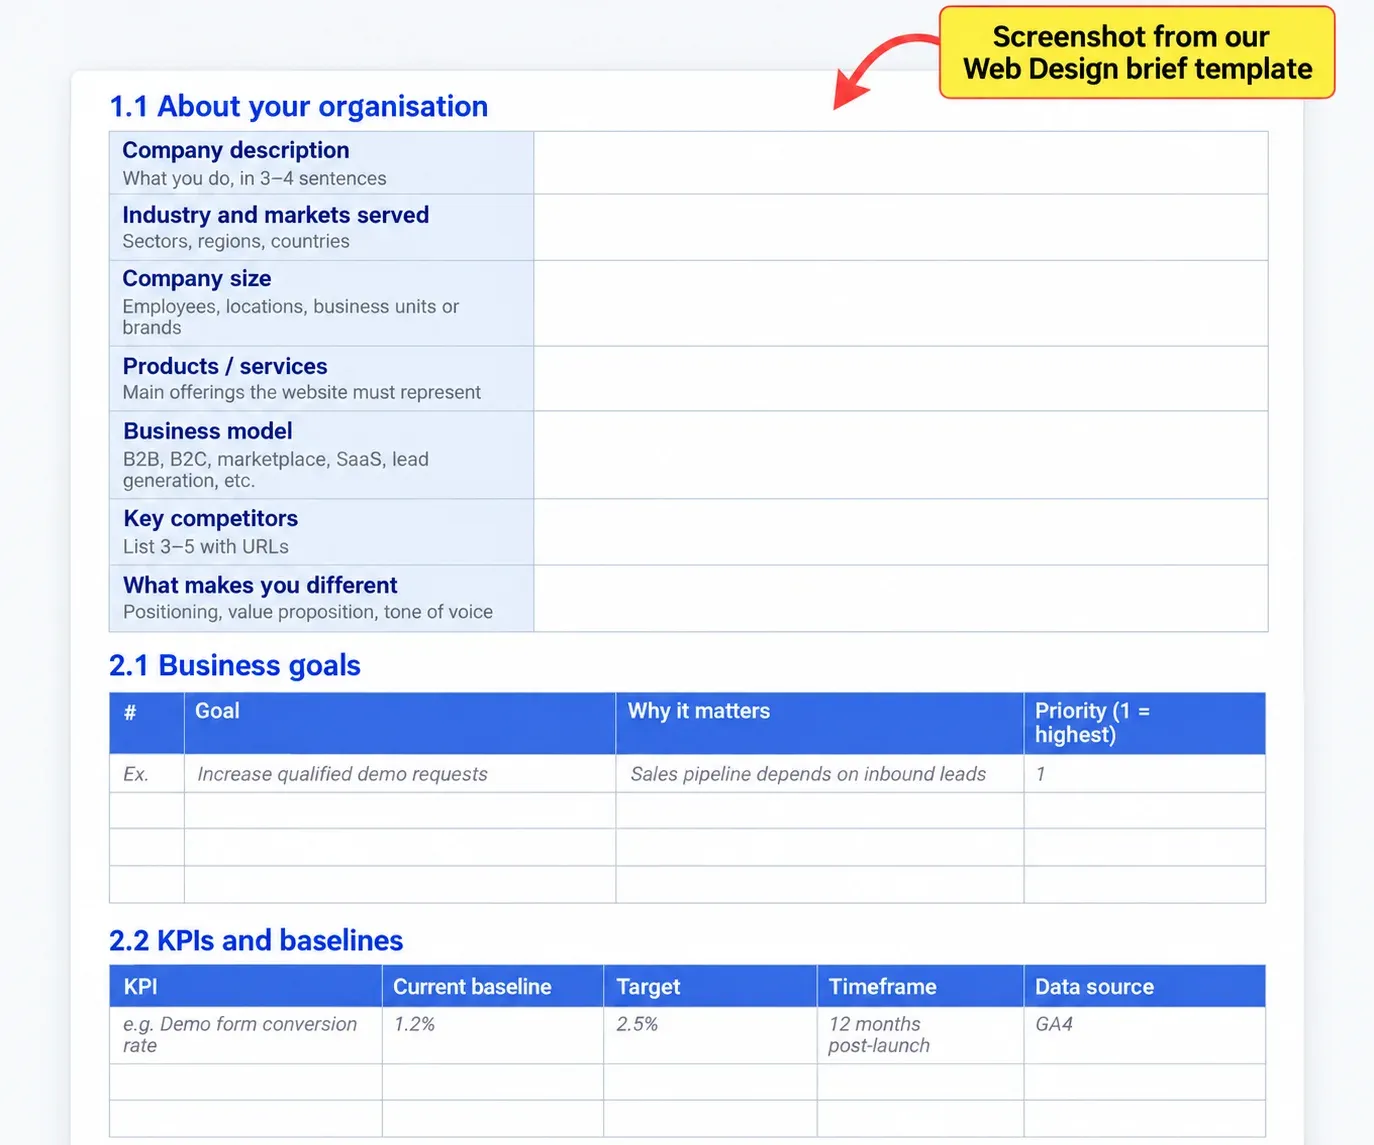Click the 'Company description' label
Screen dimensions: 1374x1145
coord(236,150)
